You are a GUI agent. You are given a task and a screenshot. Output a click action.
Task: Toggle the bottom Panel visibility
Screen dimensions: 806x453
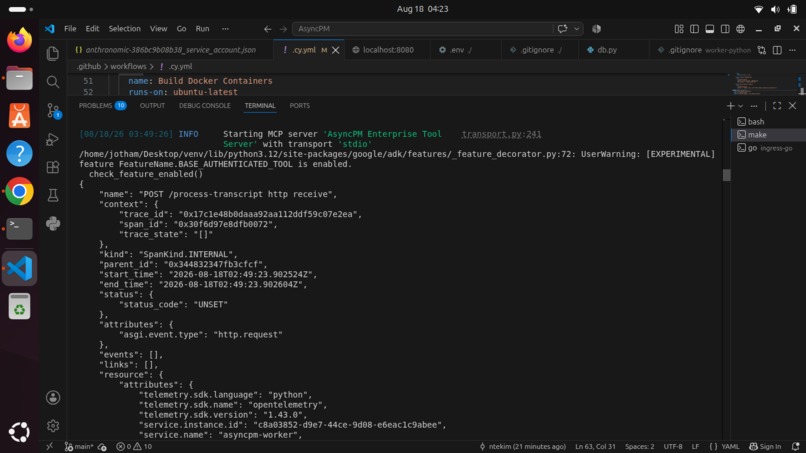click(709, 29)
